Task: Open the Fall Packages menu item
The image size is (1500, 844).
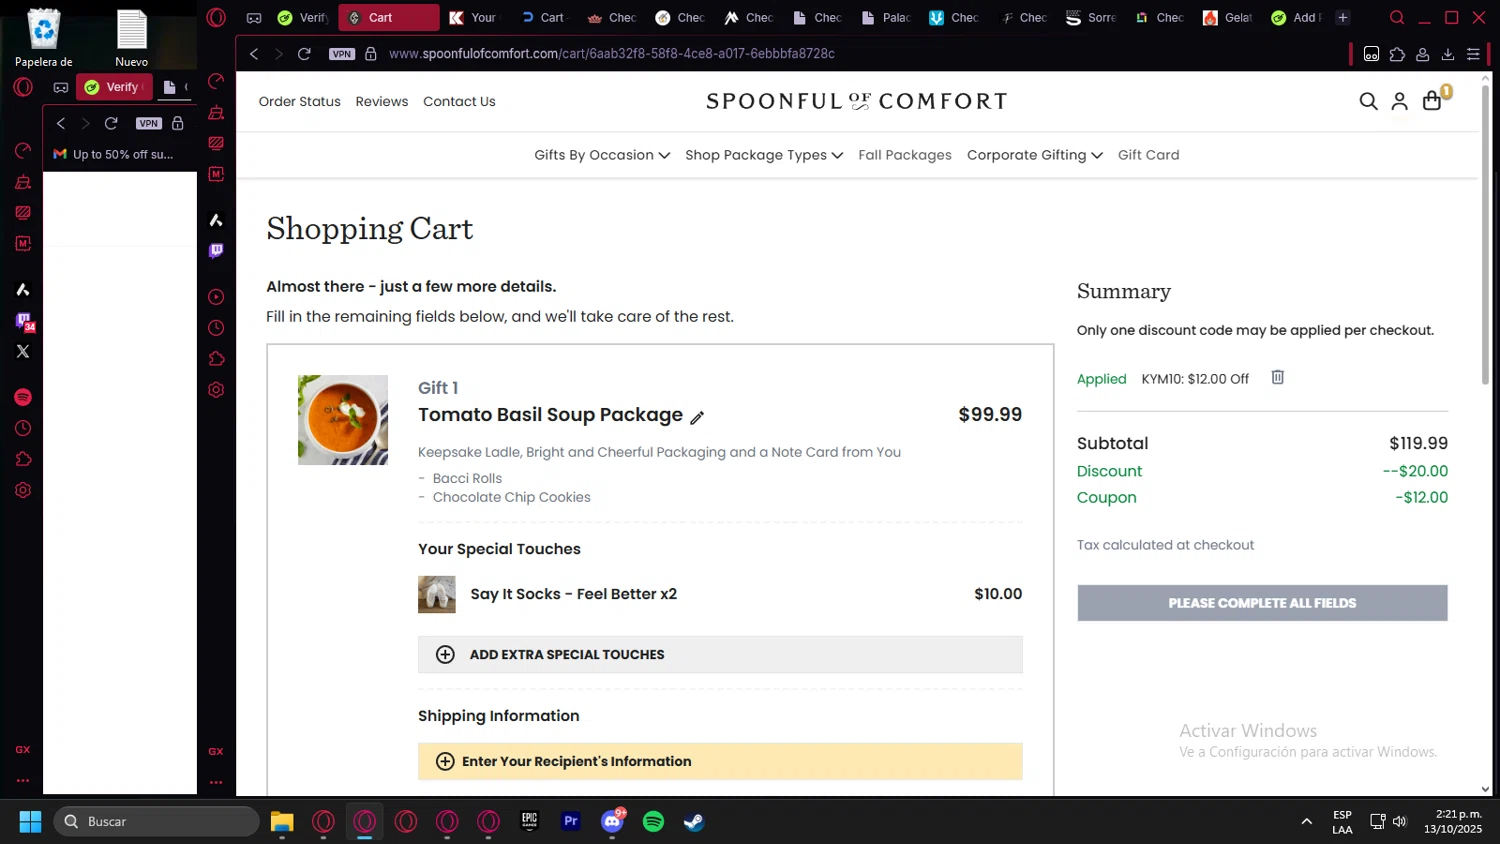Action: click(905, 155)
